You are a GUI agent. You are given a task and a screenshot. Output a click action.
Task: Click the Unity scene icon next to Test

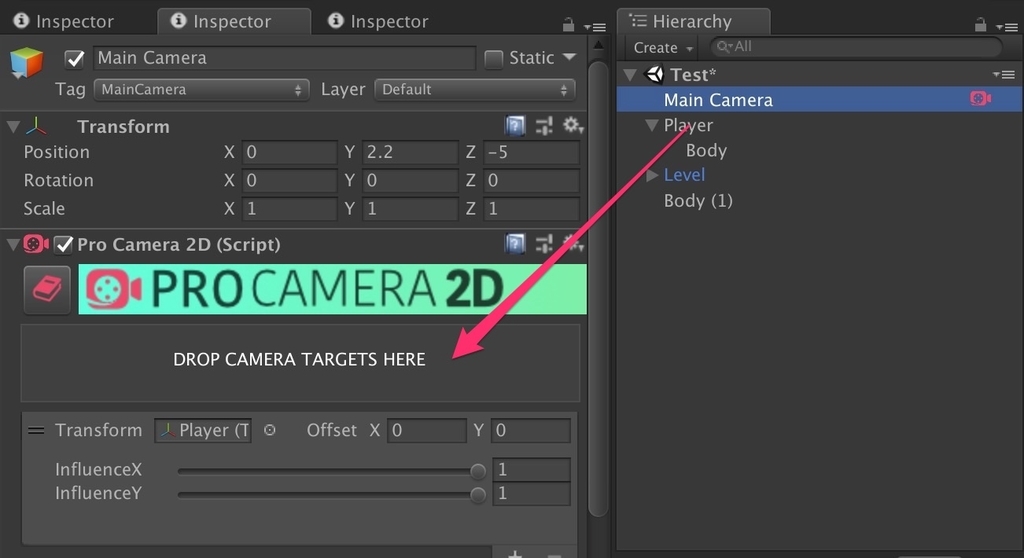tap(654, 74)
